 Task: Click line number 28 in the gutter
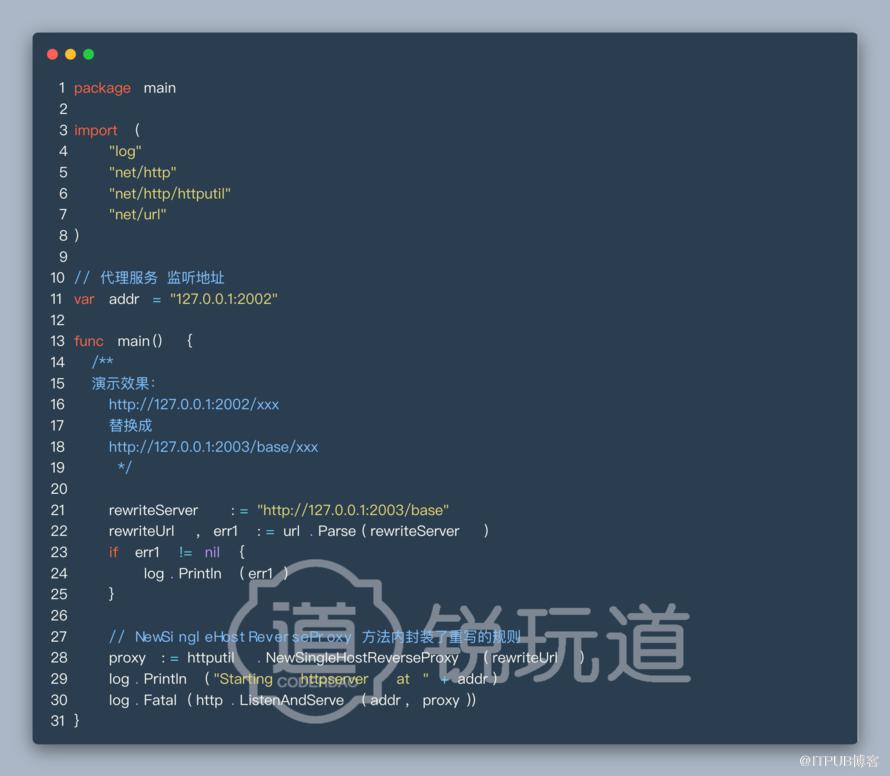(x=59, y=658)
